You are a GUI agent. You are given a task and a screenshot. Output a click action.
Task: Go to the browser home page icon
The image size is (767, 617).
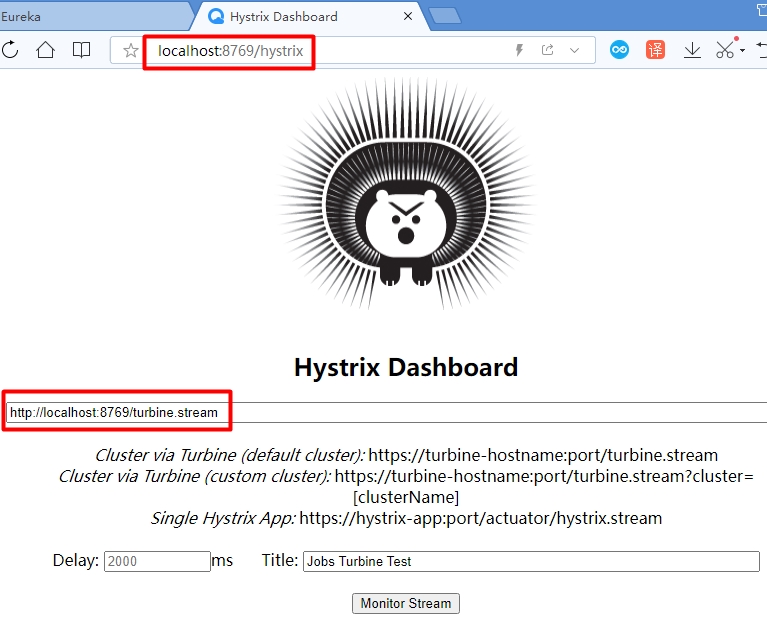click(45, 50)
